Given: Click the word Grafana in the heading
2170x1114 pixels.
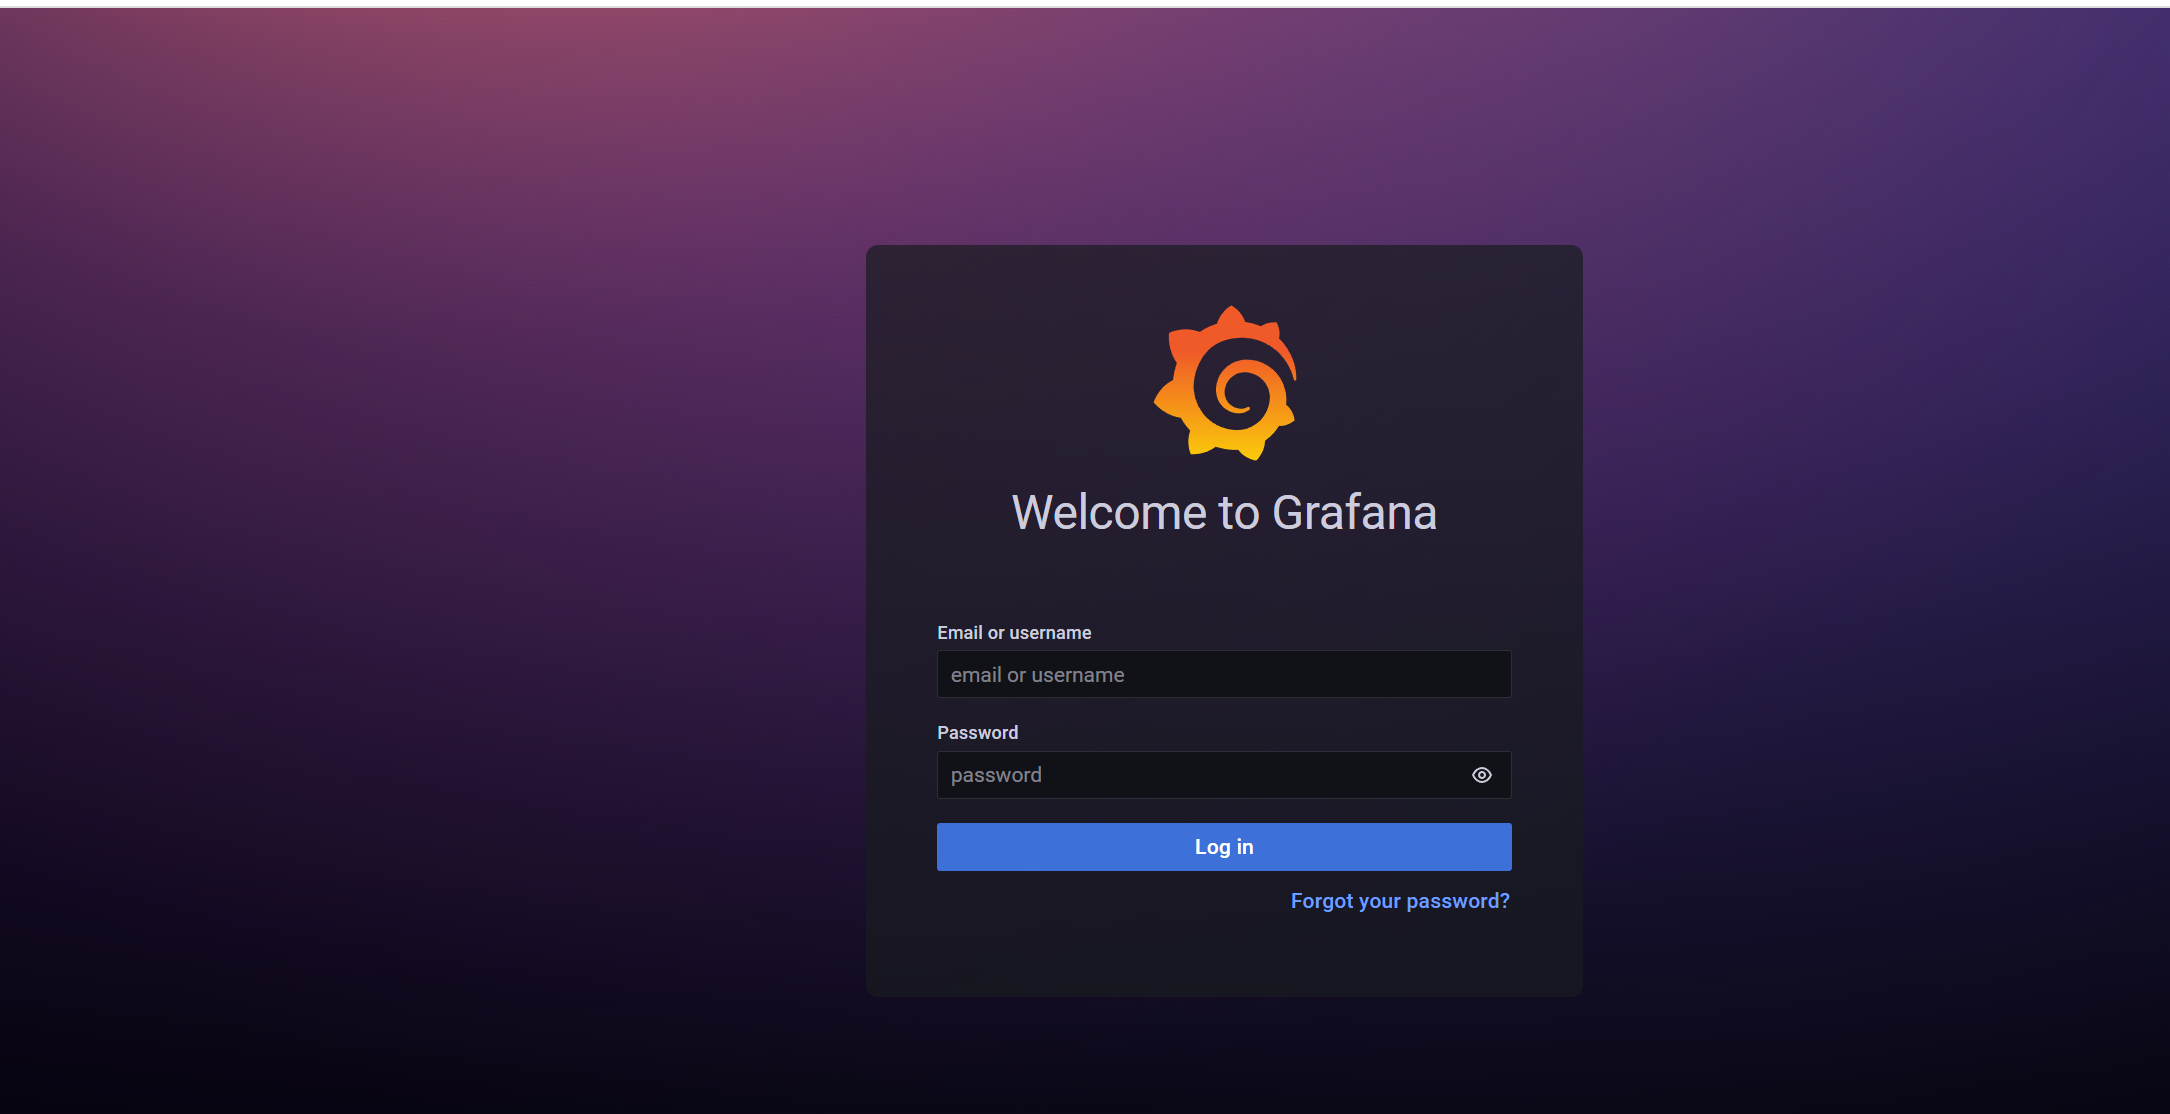Looking at the screenshot, I should 1353,513.
